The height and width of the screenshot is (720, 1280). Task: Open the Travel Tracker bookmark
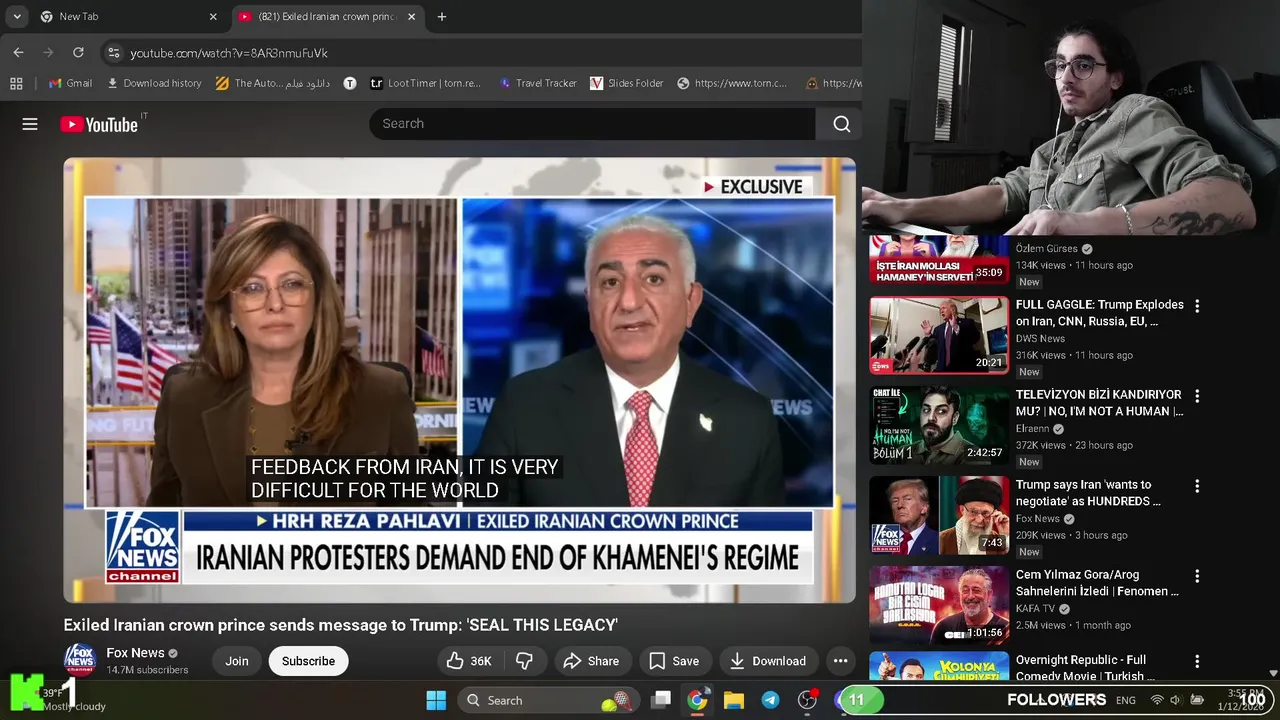coord(537,84)
